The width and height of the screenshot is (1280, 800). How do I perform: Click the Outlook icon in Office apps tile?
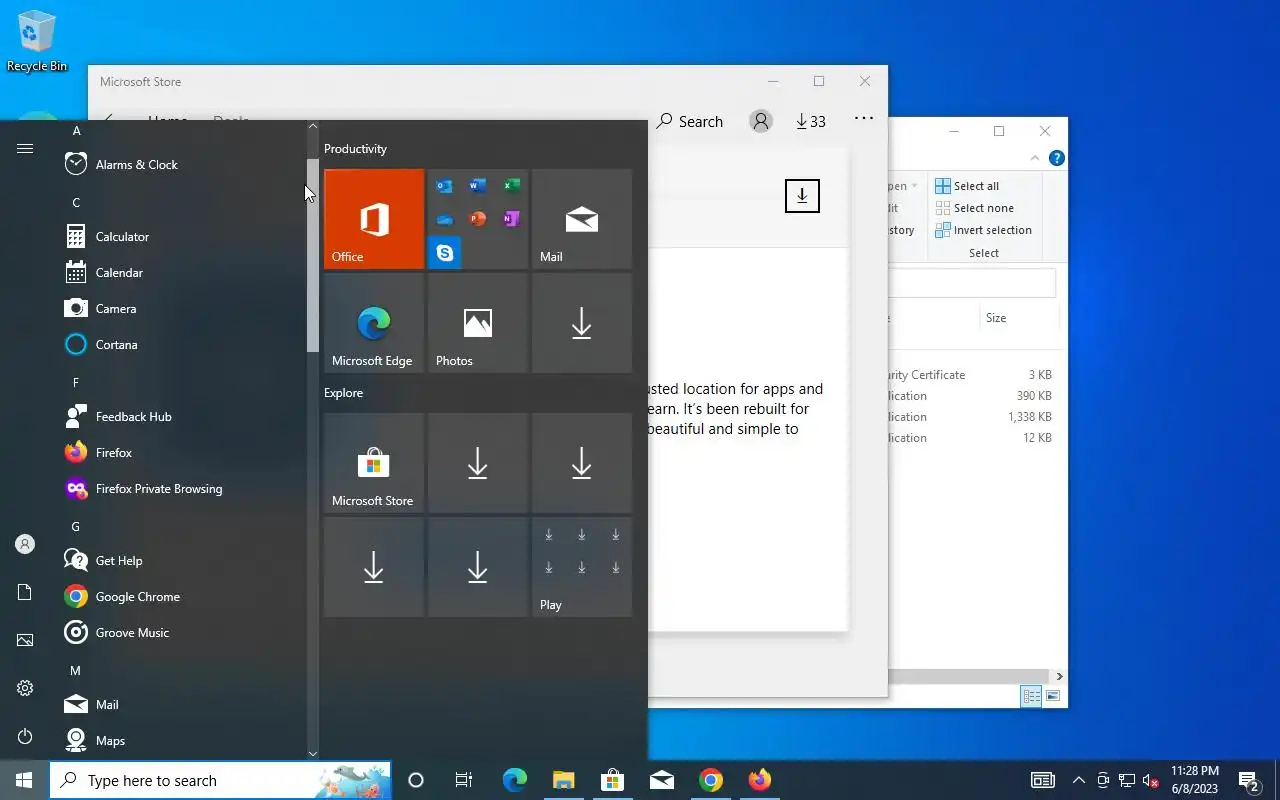pyautogui.click(x=444, y=186)
